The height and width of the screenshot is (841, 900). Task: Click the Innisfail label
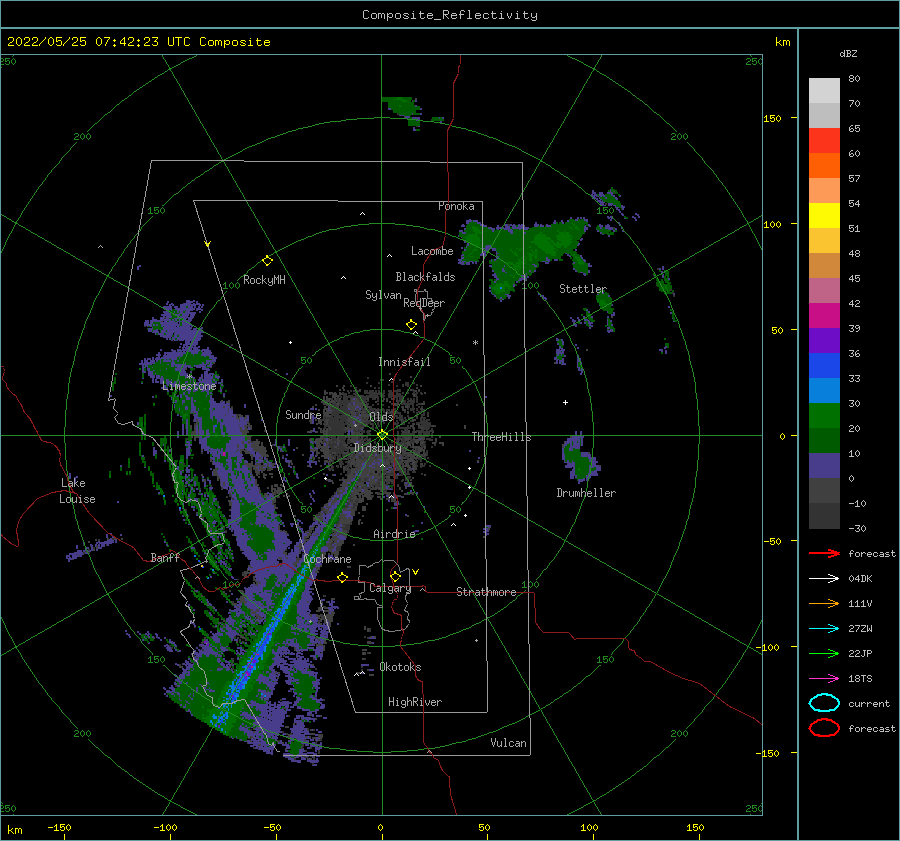(x=404, y=362)
